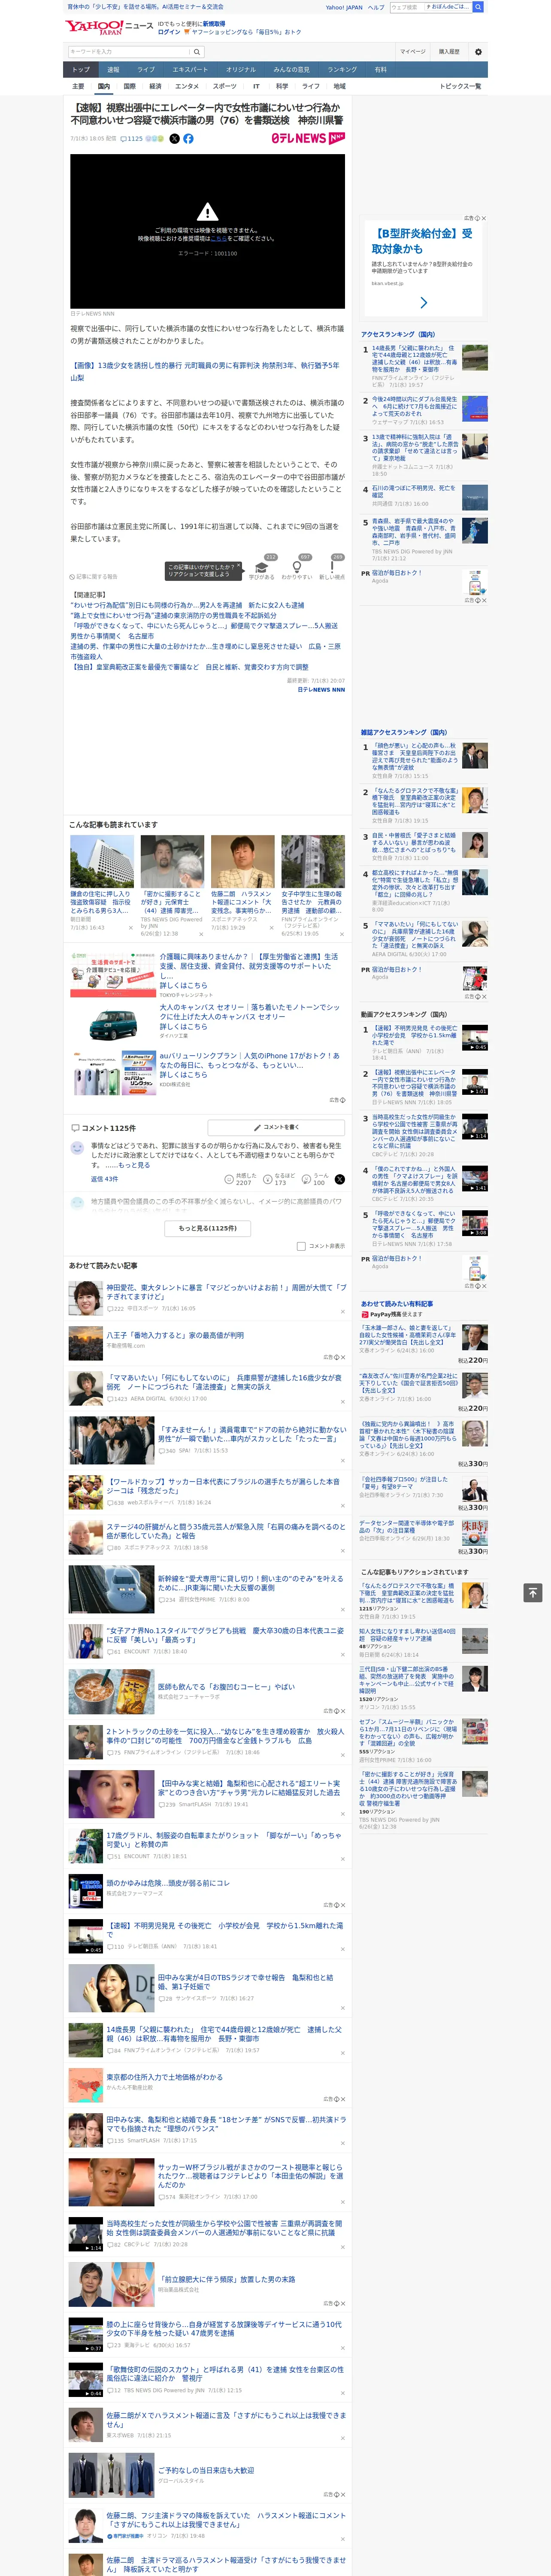The height and width of the screenshot is (2576, 551).
Task: Open the オリジナル tab
Action: coord(241,70)
